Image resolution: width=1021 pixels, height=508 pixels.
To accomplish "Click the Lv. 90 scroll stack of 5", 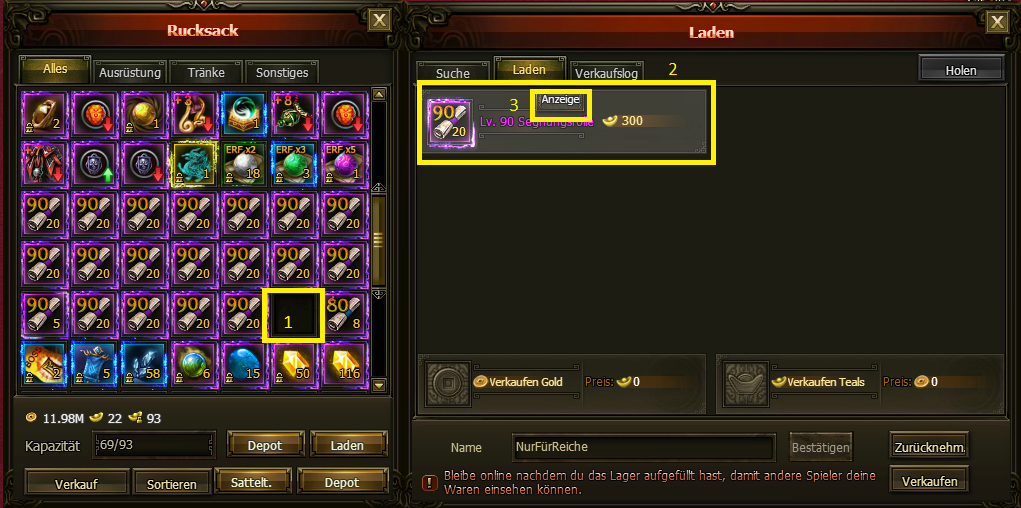I will (x=44, y=314).
